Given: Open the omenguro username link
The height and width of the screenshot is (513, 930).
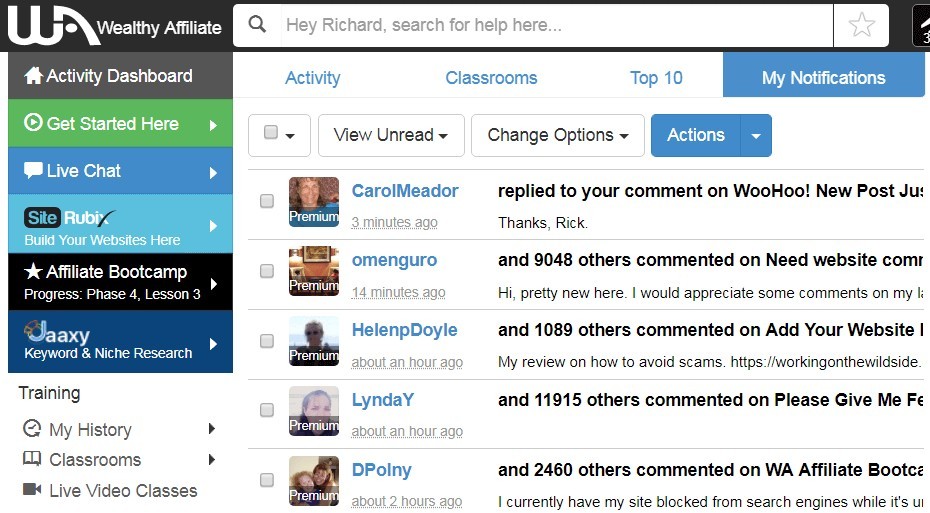Looking at the screenshot, I should (x=394, y=260).
